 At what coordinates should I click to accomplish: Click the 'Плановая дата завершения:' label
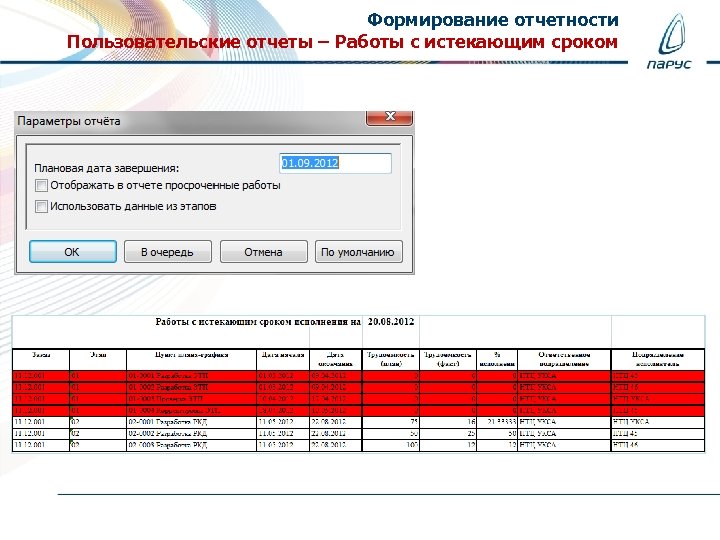click(107, 168)
